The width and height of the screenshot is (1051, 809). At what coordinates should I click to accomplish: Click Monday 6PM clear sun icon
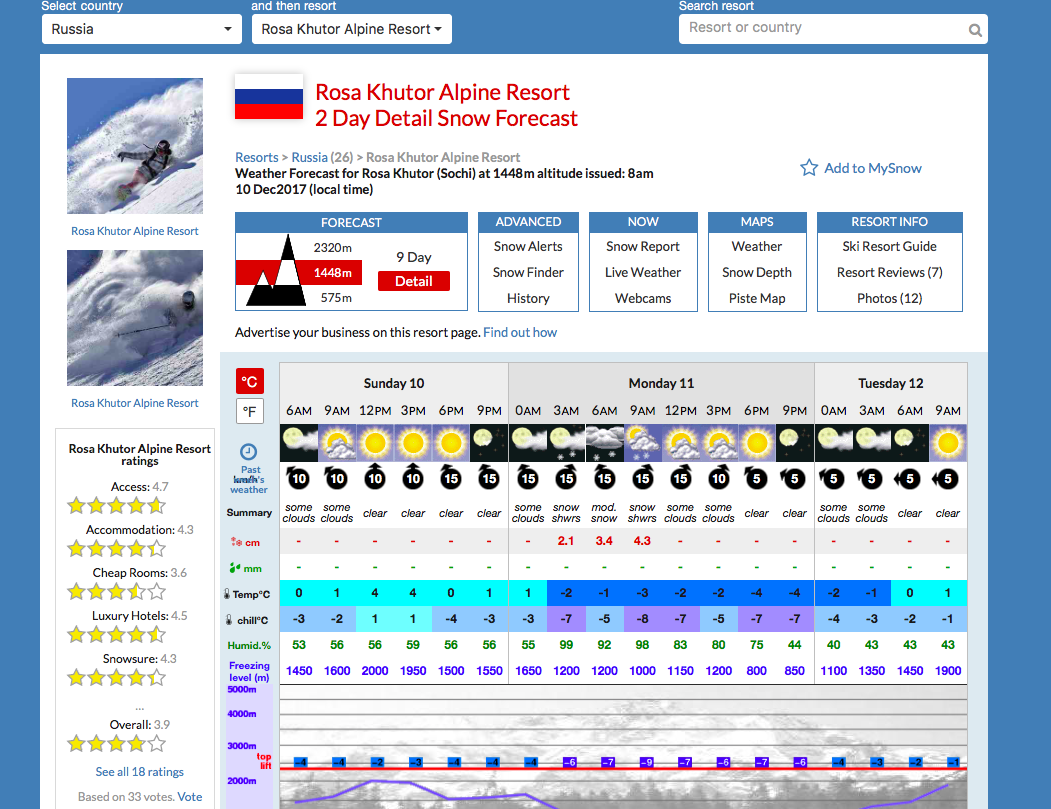click(757, 442)
